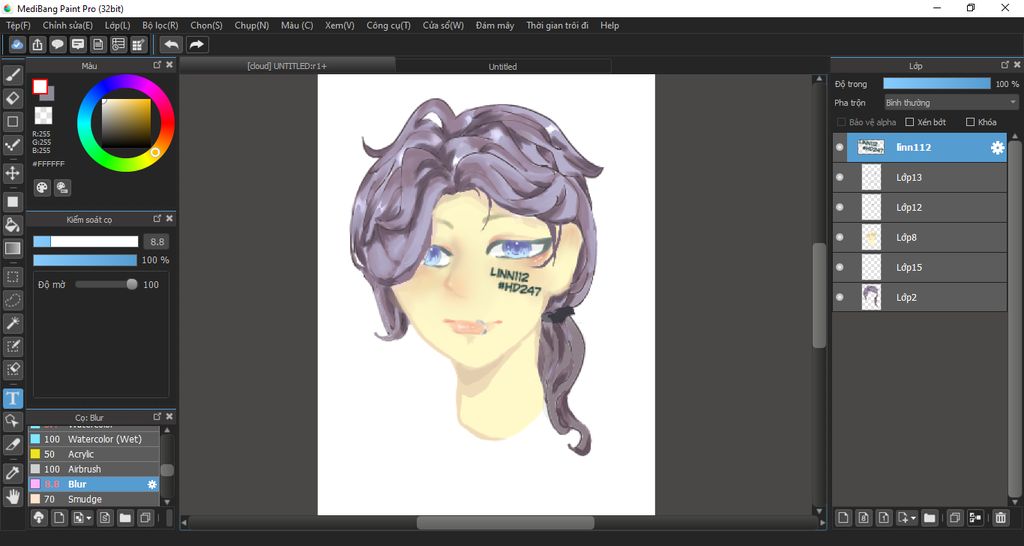Select the Magic Wand tool
Image resolution: width=1024 pixels, height=546 pixels.
point(12,323)
